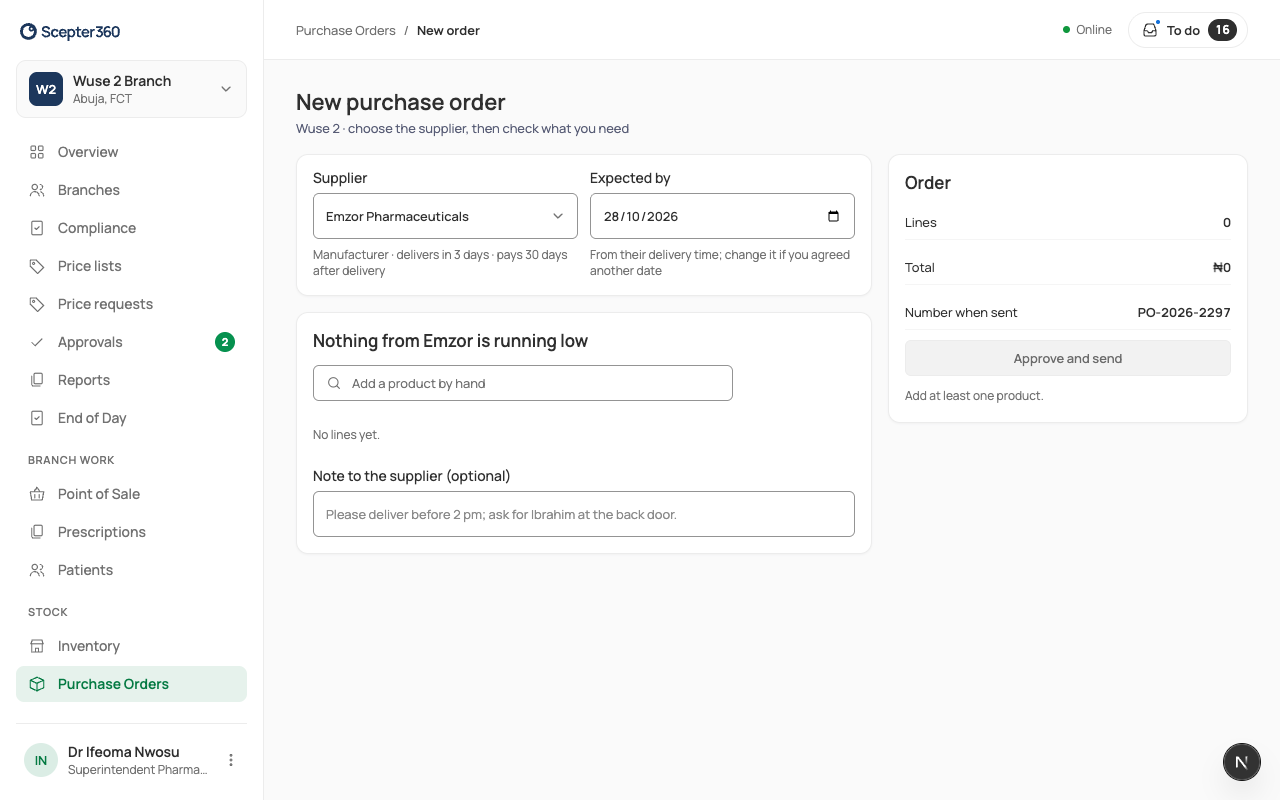Click the Compliance checklist icon
Viewport: 1280px width, 800px height.
point(37,228)
